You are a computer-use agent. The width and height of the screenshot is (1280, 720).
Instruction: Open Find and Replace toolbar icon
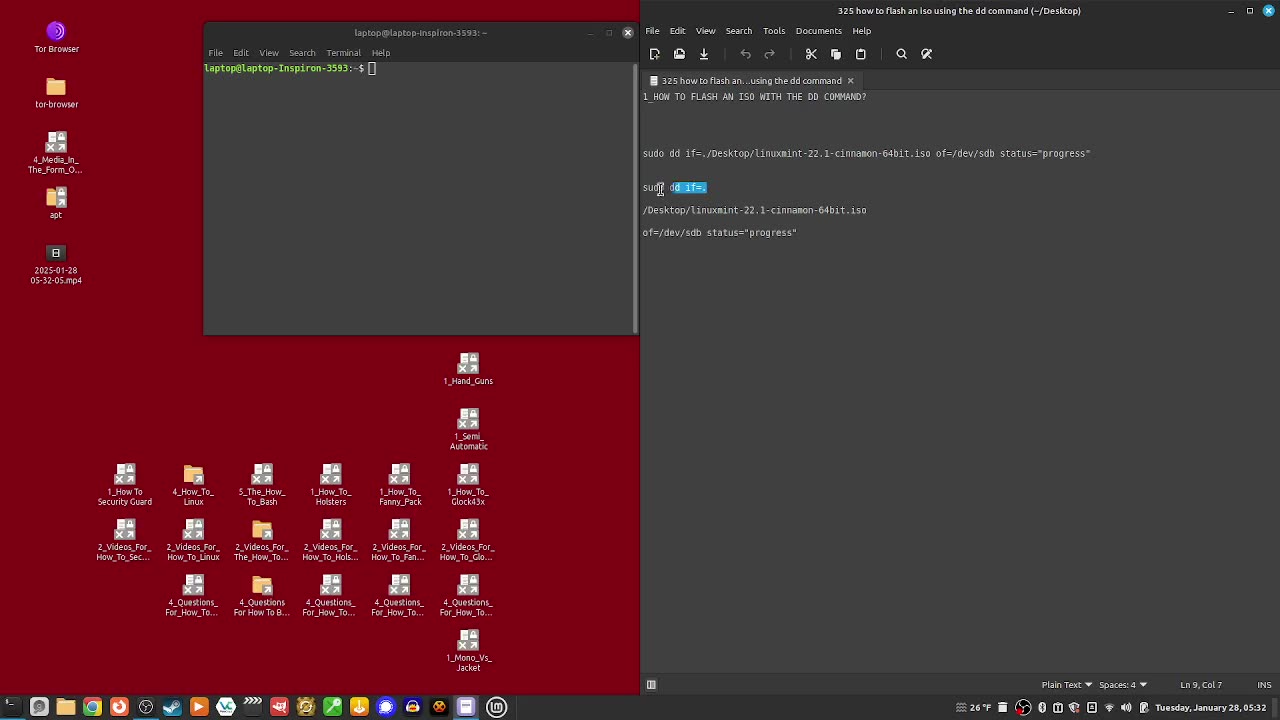(x=926, y=54)
